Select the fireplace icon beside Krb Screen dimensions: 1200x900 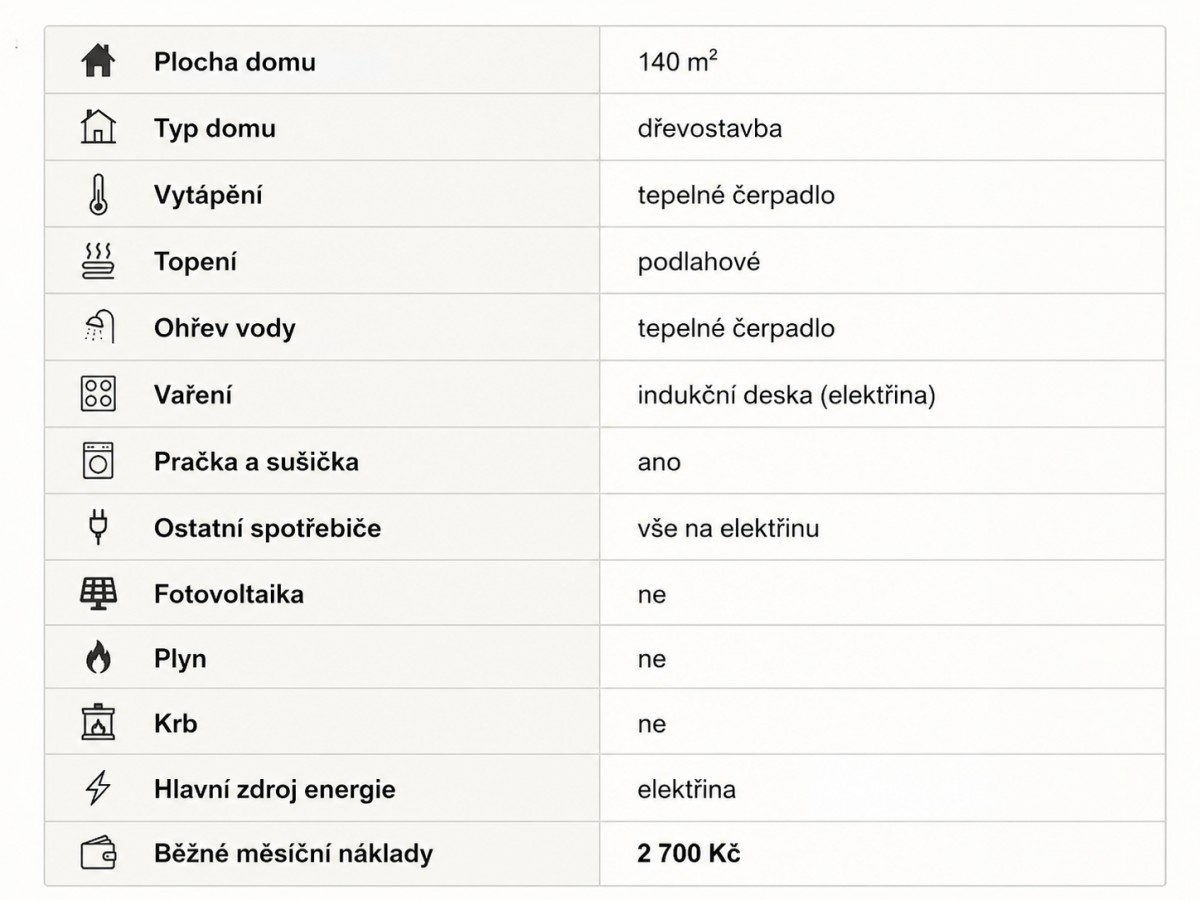pos(98,723)
